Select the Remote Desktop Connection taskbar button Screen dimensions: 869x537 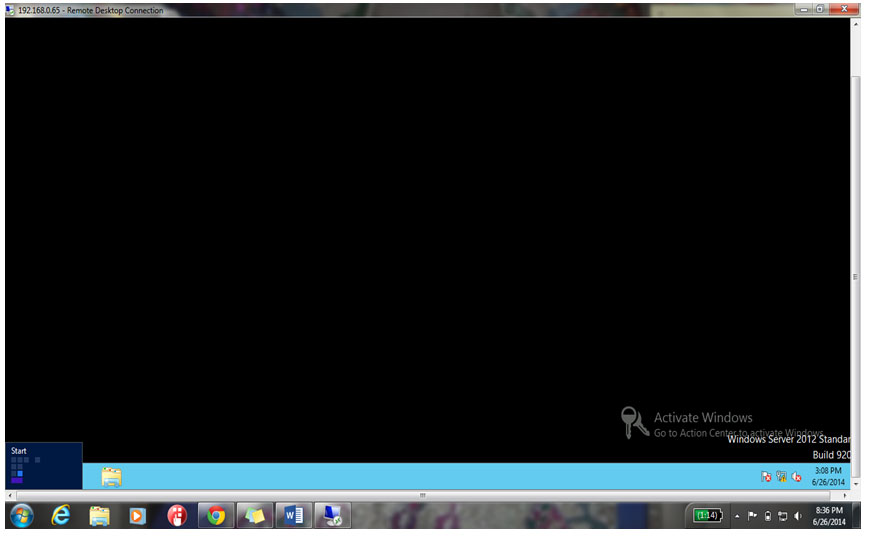pyautogui.click(x=332, y=516)
